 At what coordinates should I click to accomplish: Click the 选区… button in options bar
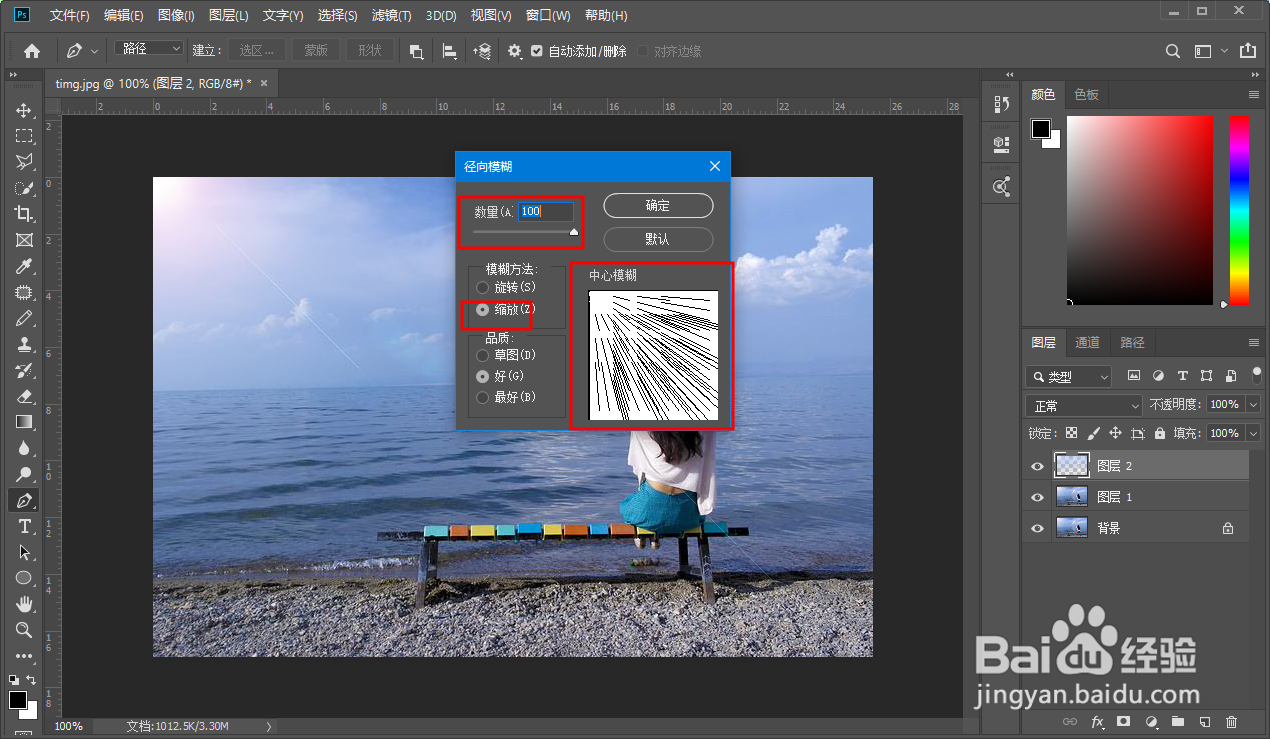coord(257,51)
